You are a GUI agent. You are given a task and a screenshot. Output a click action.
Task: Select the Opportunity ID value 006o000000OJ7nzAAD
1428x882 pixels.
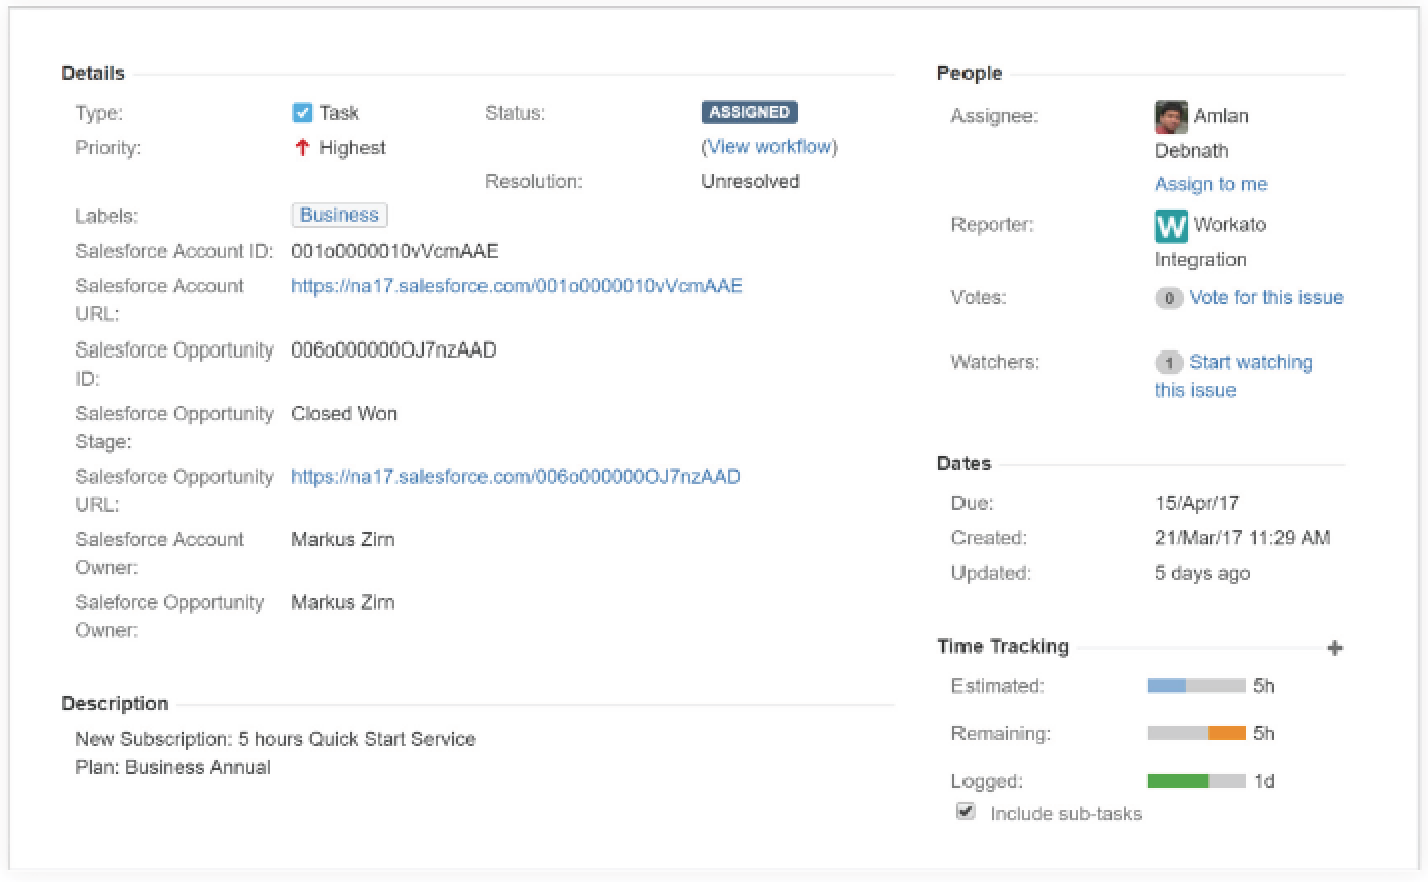(x=393, y=350)
